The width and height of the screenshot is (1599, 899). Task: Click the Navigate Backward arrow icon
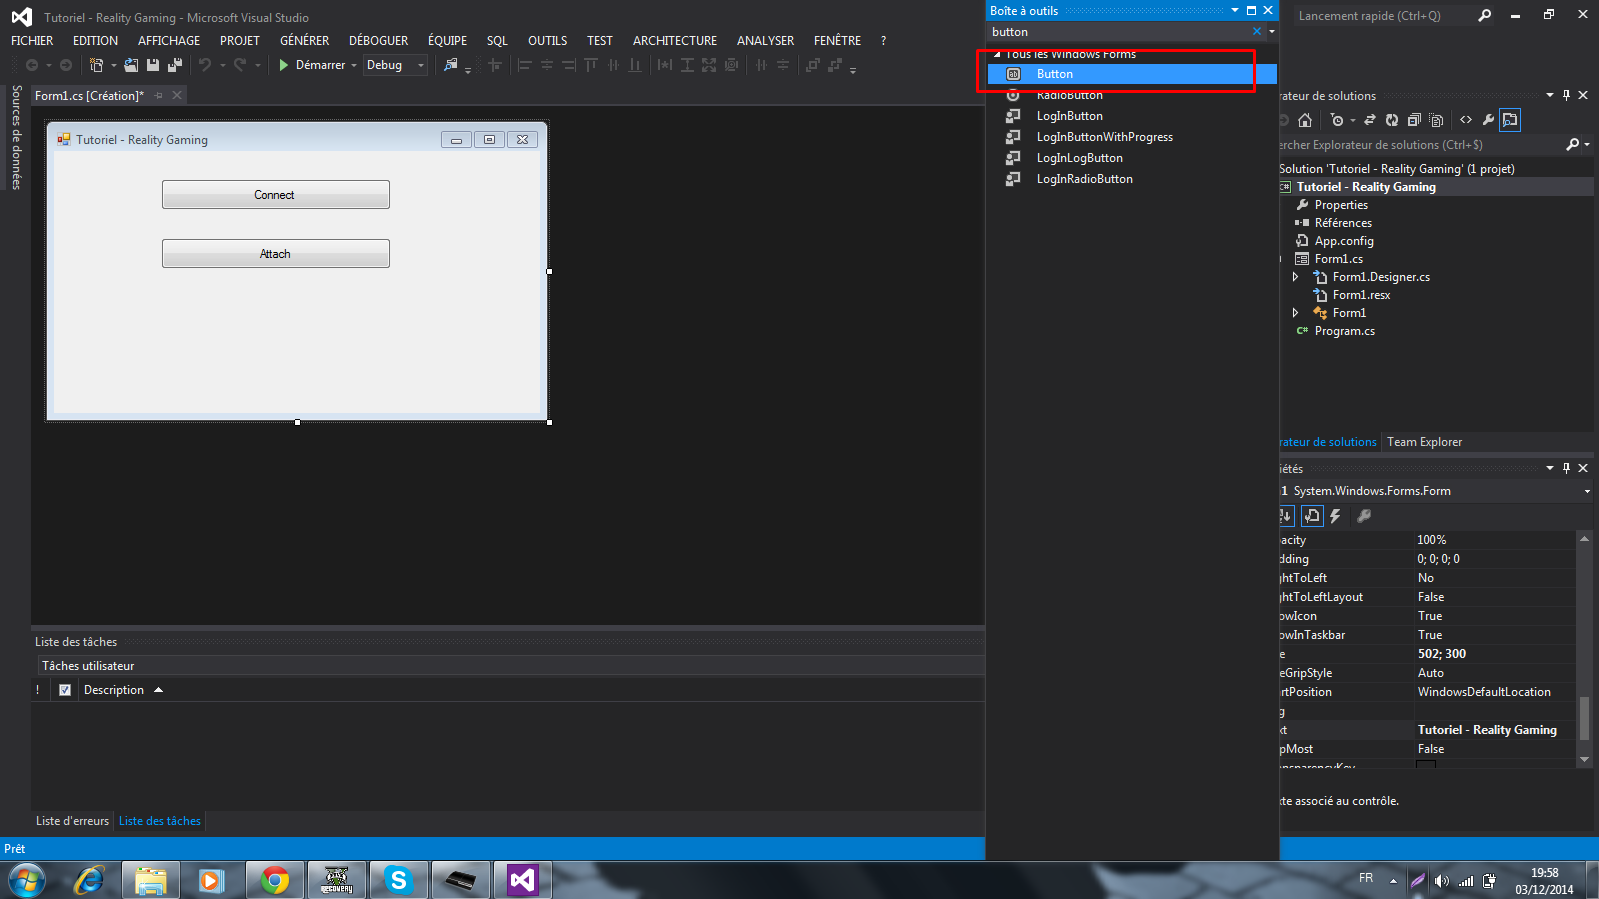pos(32,65)
